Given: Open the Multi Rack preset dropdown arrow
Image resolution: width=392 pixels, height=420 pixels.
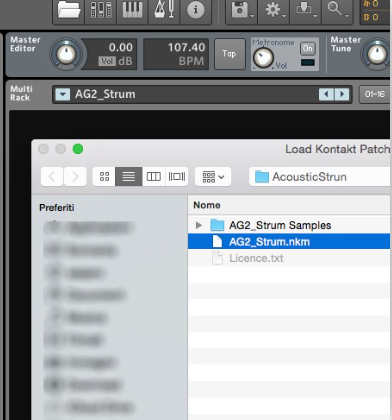Looking at the screenshot, I should tap(62, 95).
